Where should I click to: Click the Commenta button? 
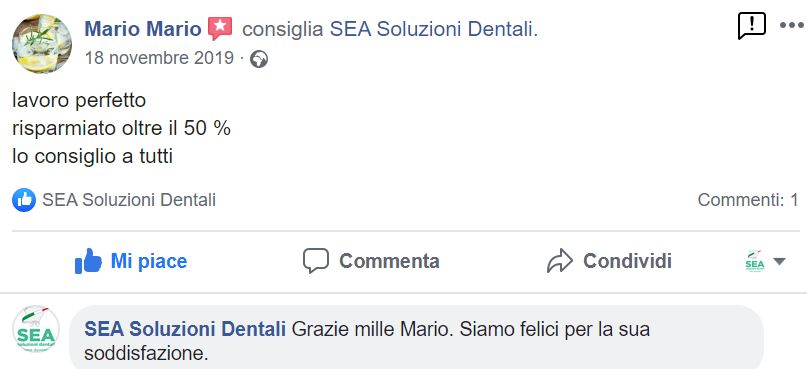coord(371,261)
